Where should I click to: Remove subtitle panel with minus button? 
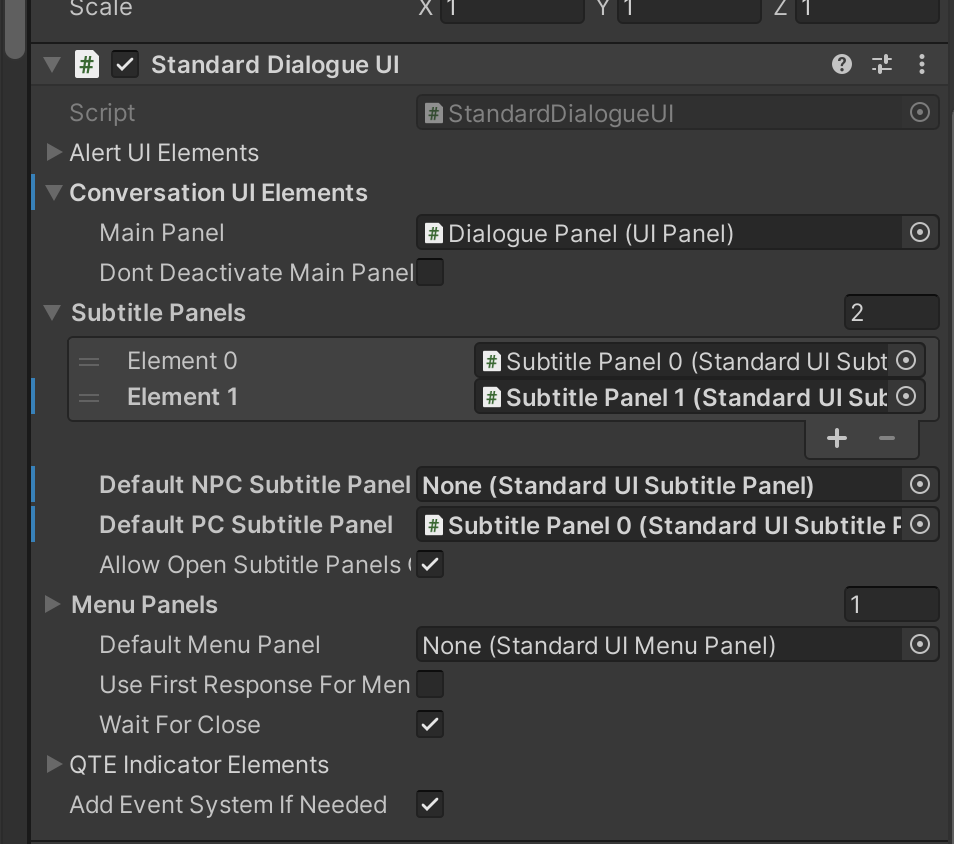tap(886, 438)
